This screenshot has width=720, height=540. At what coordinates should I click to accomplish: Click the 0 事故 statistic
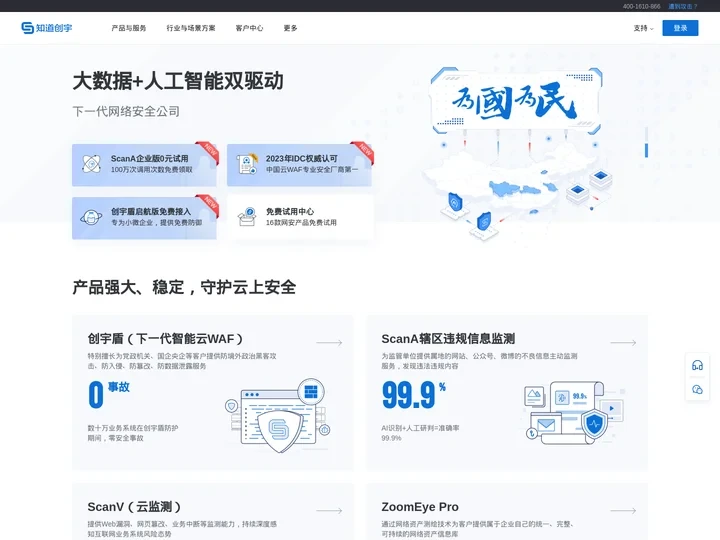pos(109,394)
